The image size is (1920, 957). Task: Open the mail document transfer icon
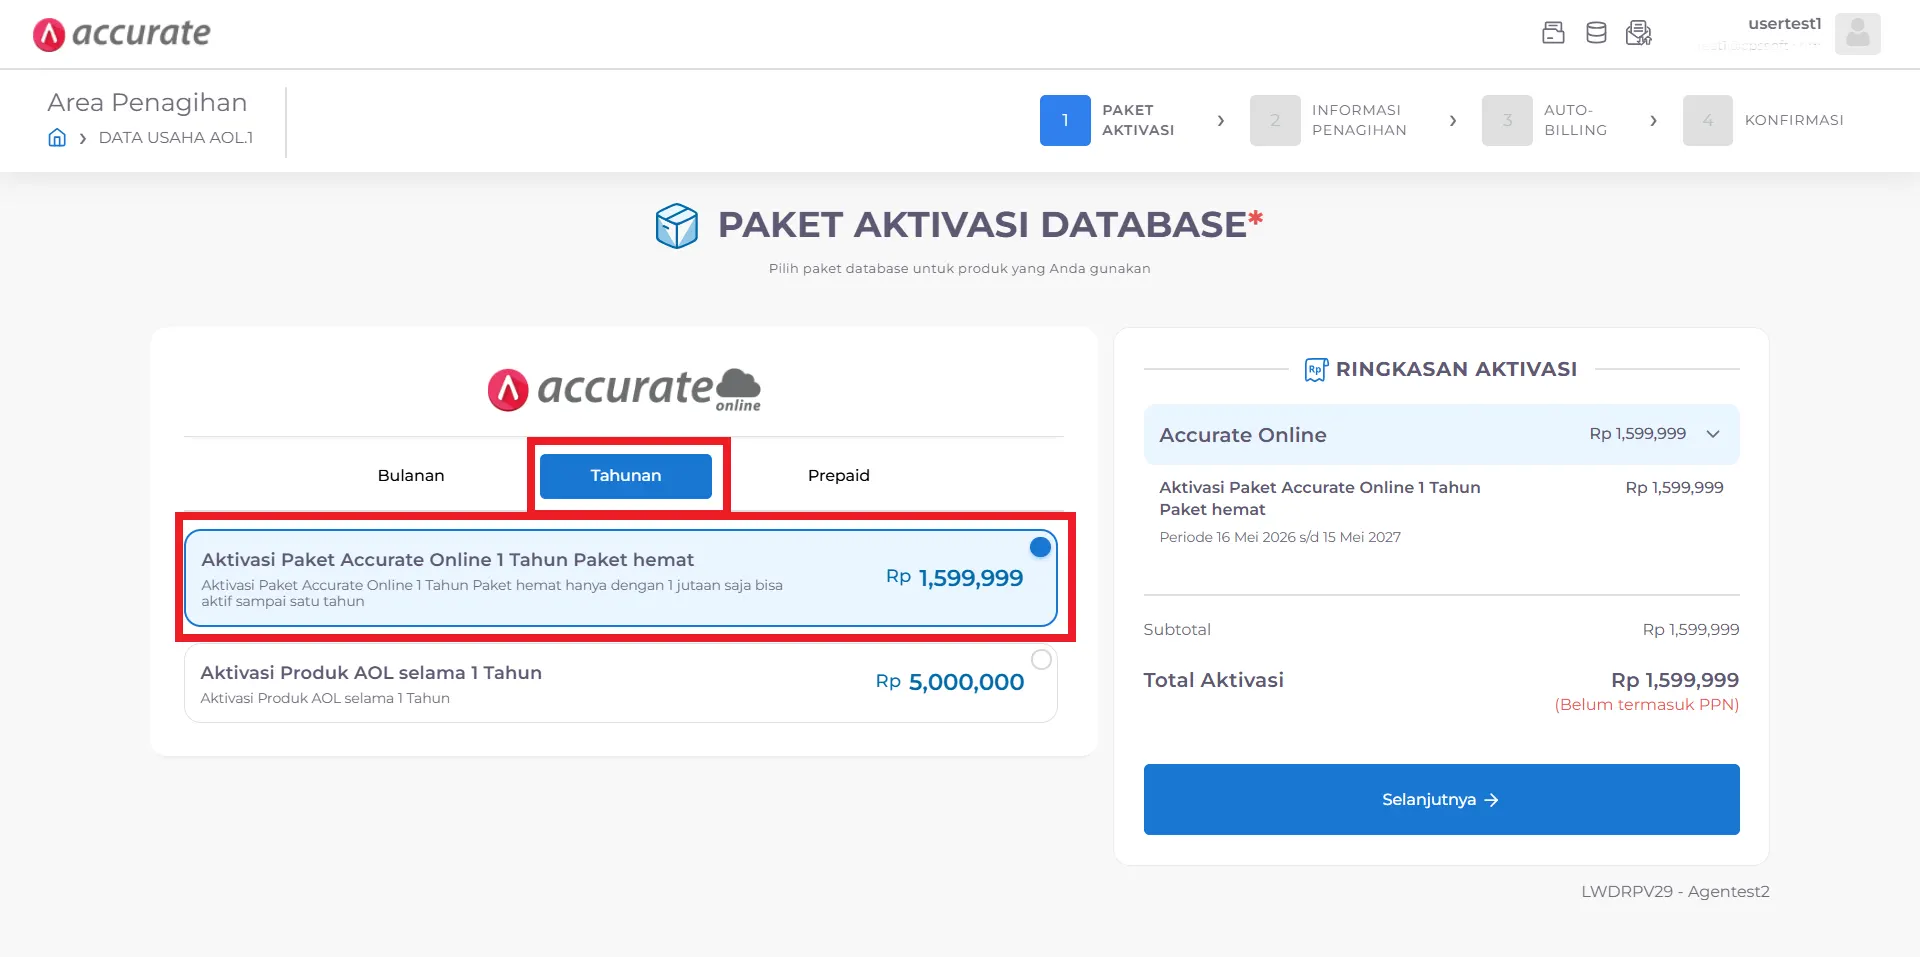click(1639, 33)
